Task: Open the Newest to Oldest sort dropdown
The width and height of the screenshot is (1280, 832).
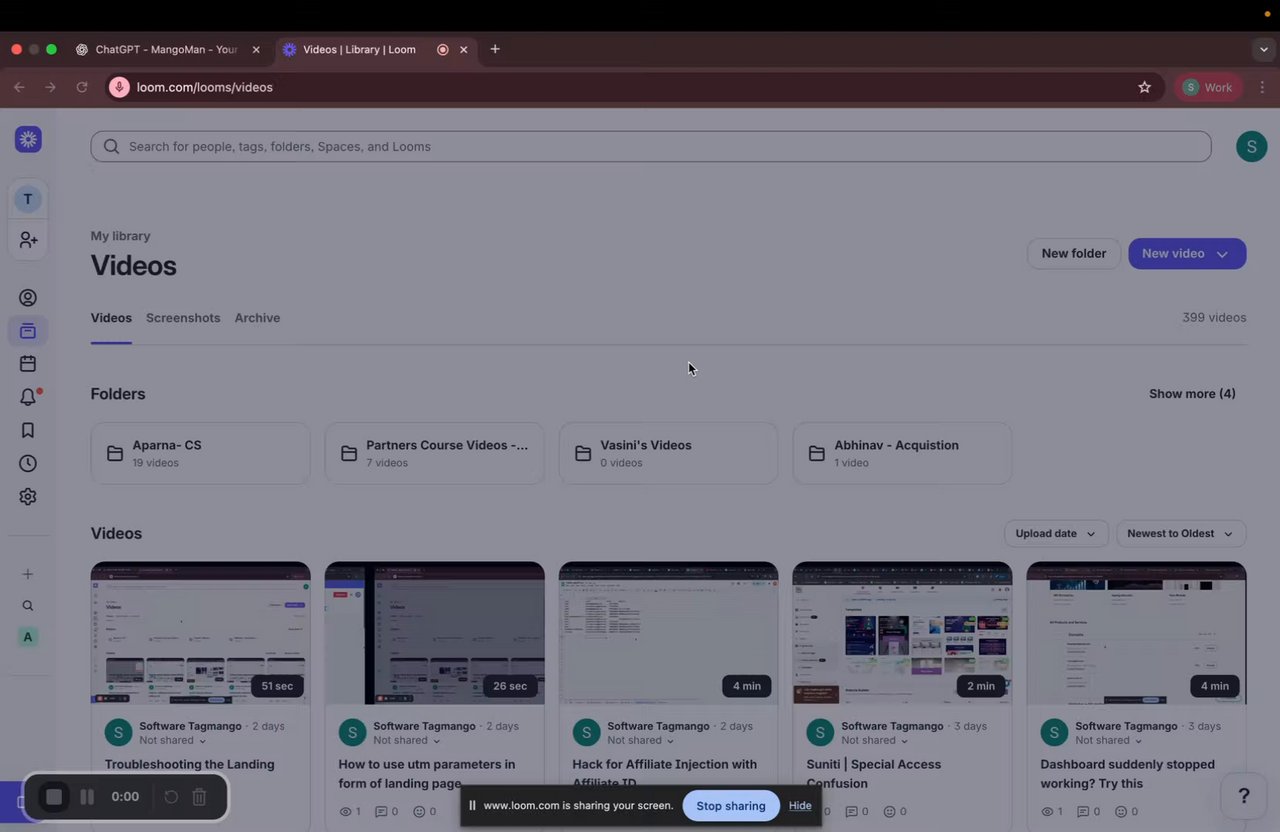Action: pos(1181,534)
